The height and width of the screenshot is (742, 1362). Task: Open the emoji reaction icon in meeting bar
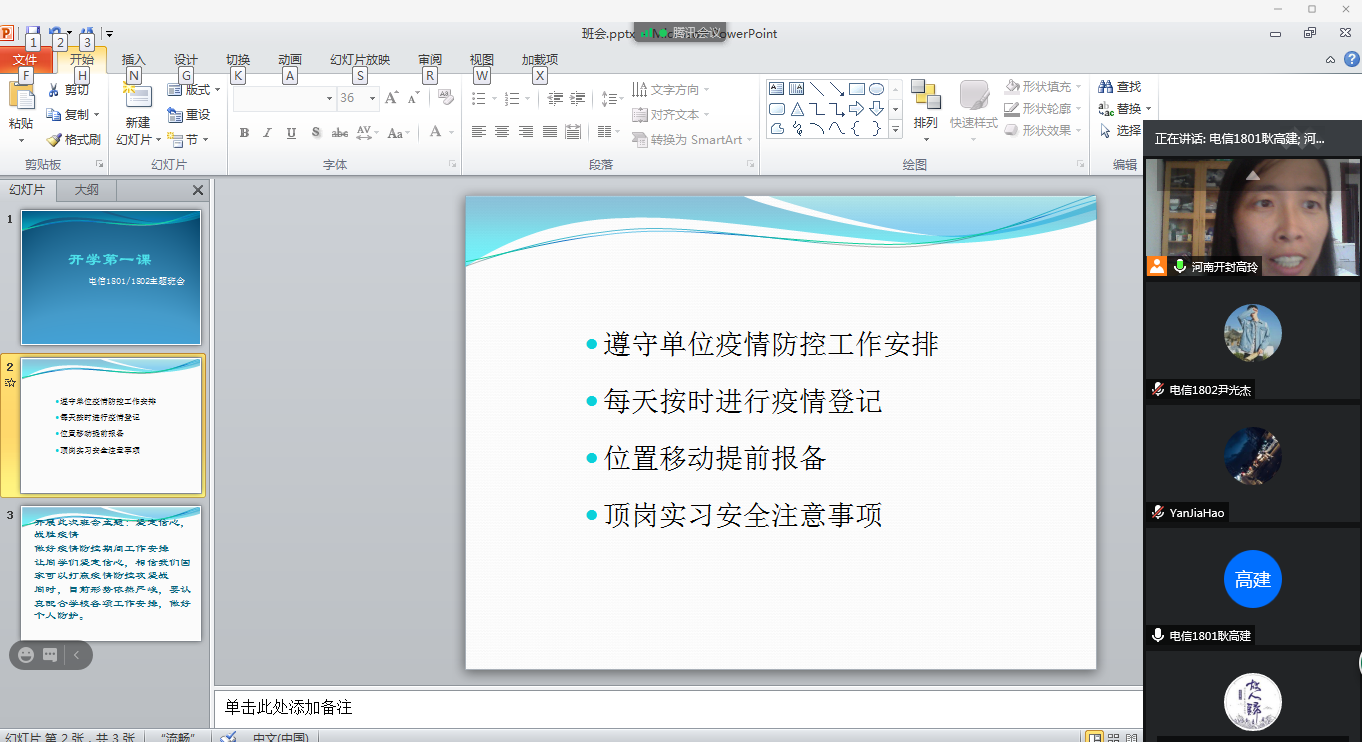point(26,655)
